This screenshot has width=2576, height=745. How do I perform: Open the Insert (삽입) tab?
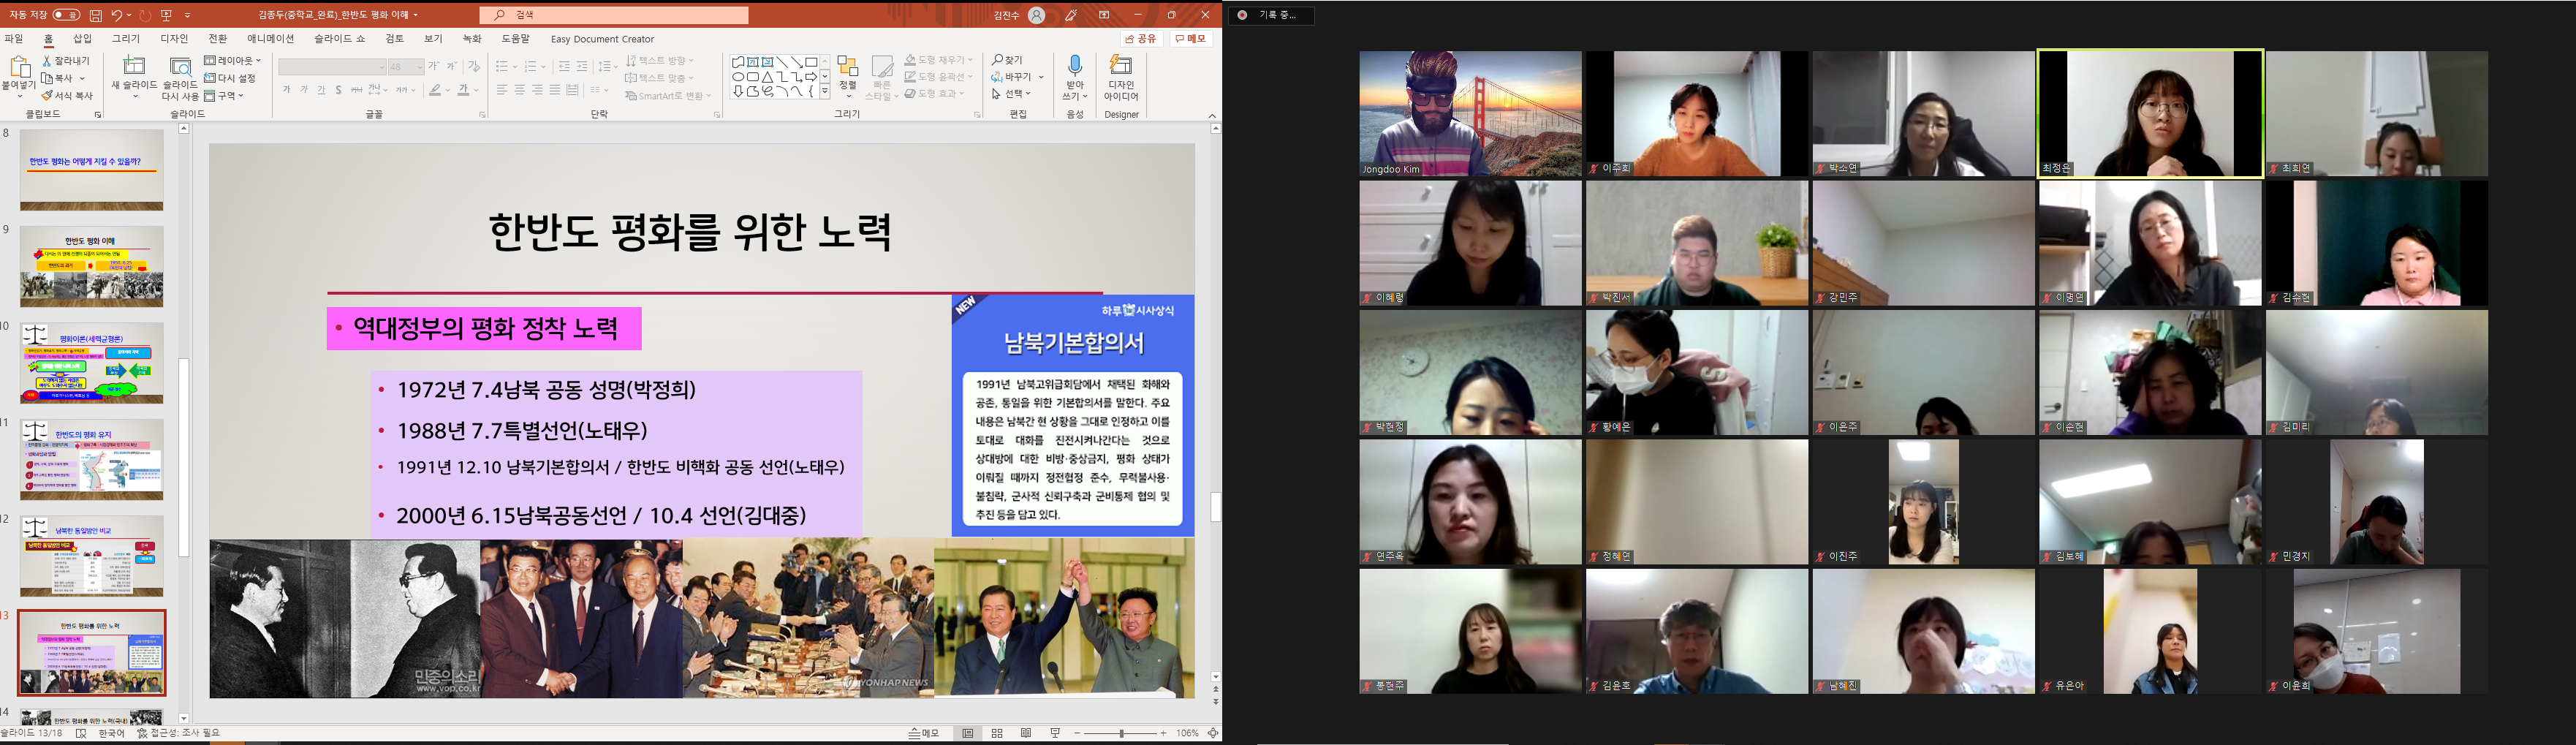82,39
